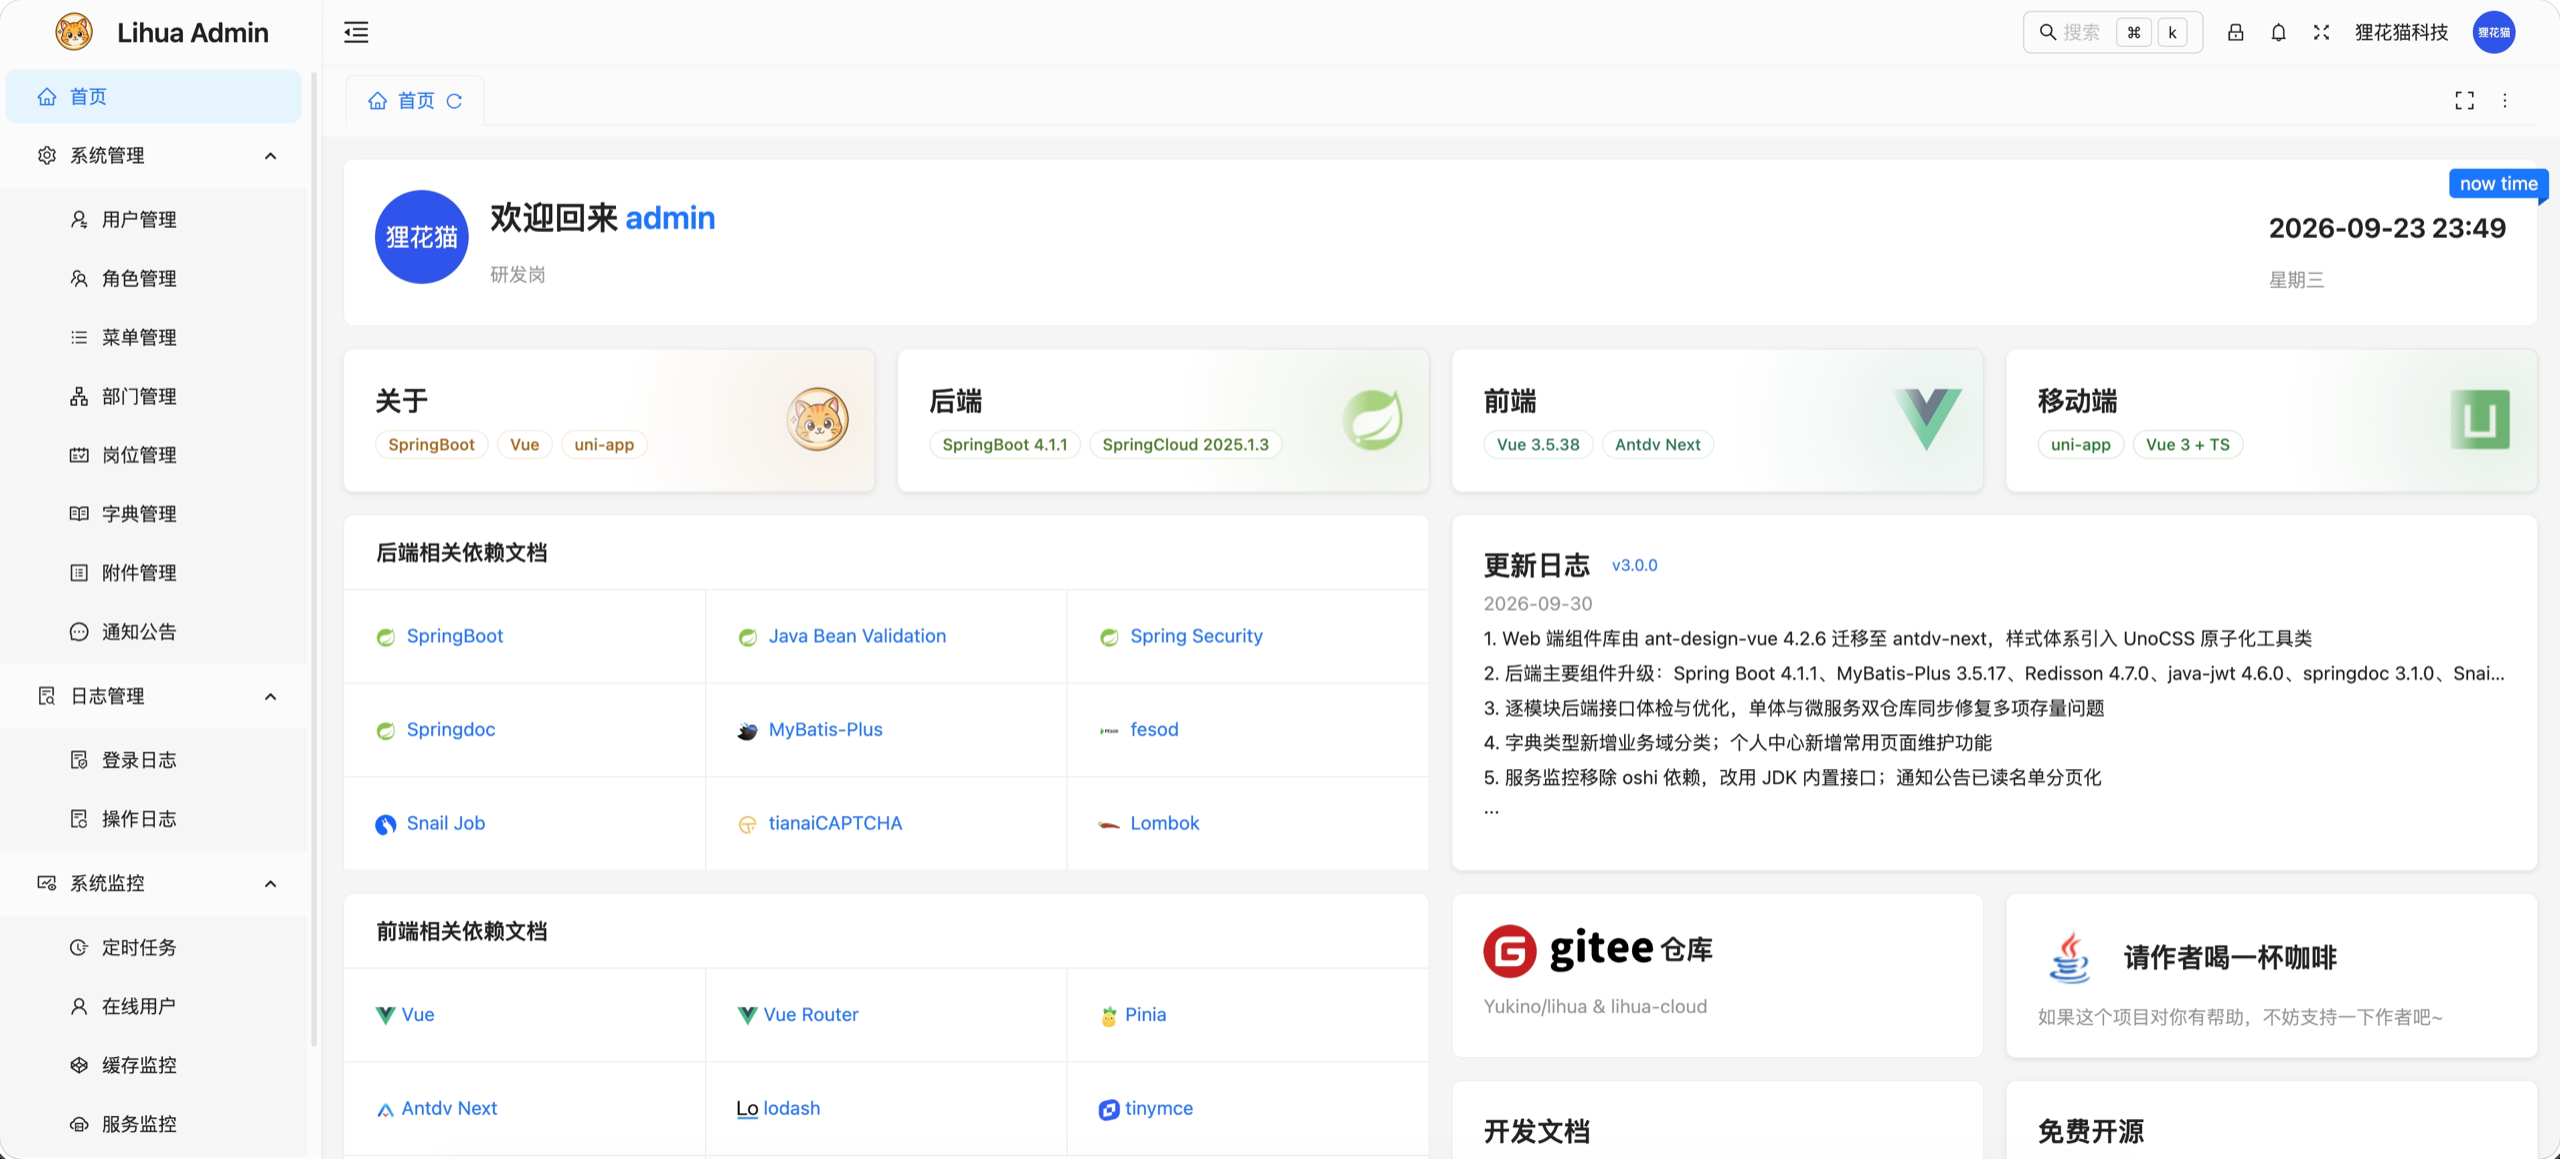Open the Spring Security link
Viewport: 2560px width, 1159px height.
pyautogui.click(x=1196, y=636)
